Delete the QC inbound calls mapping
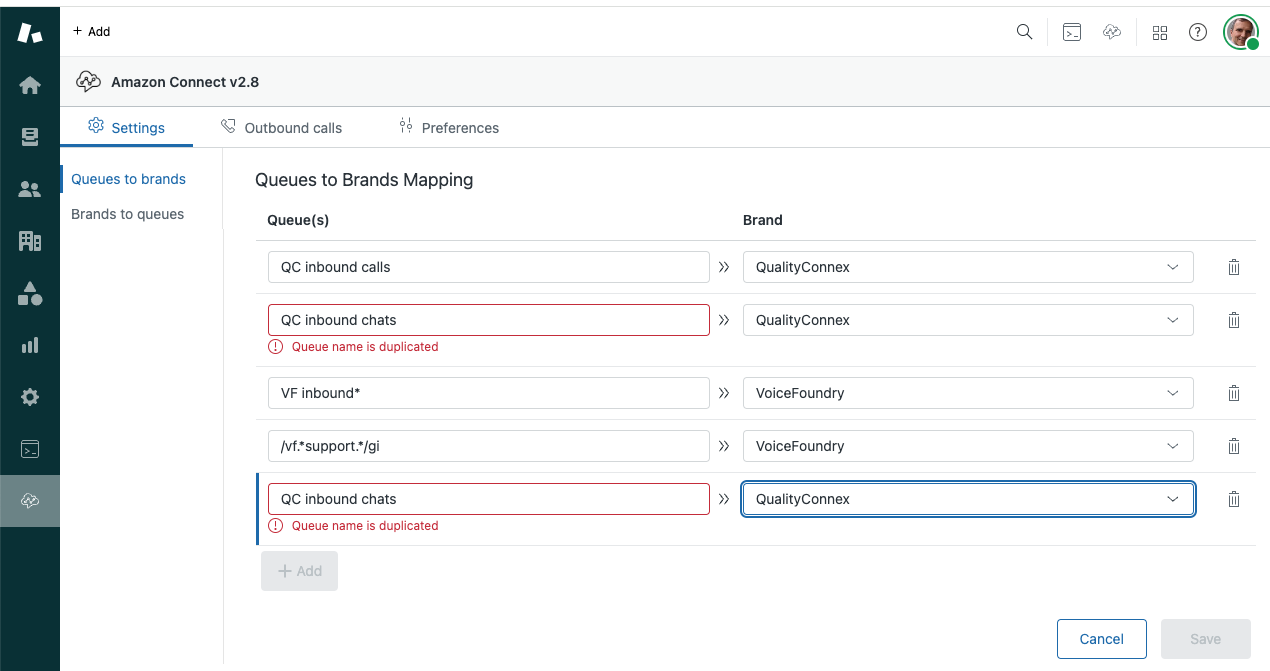Viewport: 1270px width, 671px height. coord(1233,267)
